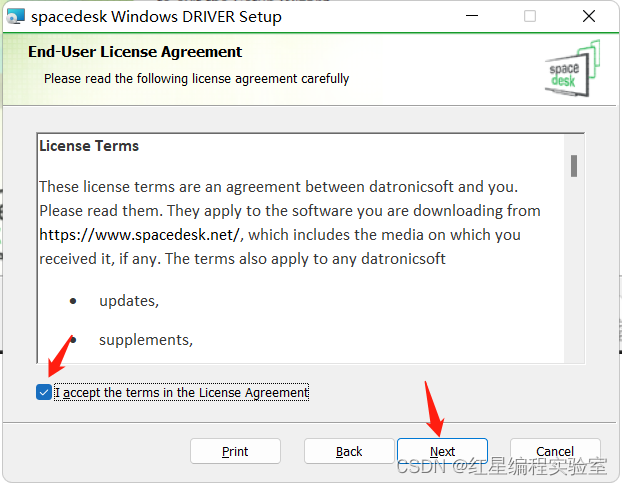Go Back to the previous setup step
Viewport: 622px width, 485px height.
click(349, 451)
